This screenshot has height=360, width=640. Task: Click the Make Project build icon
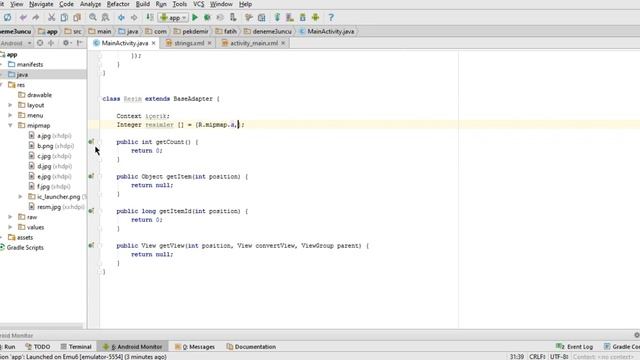[x=150, y=18]
